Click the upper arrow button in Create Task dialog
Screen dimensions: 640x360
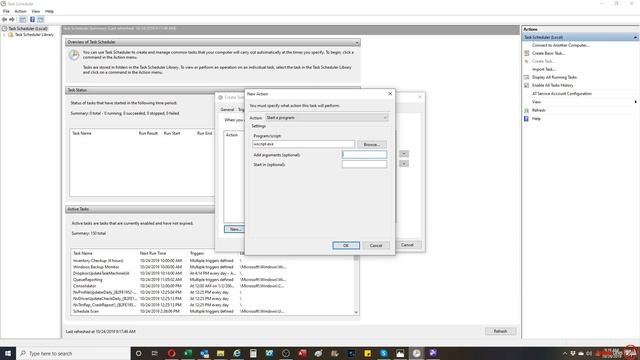pos(404,153)
